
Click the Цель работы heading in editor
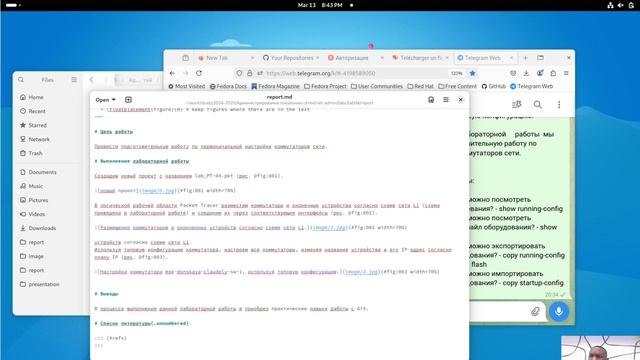(116, 132)
